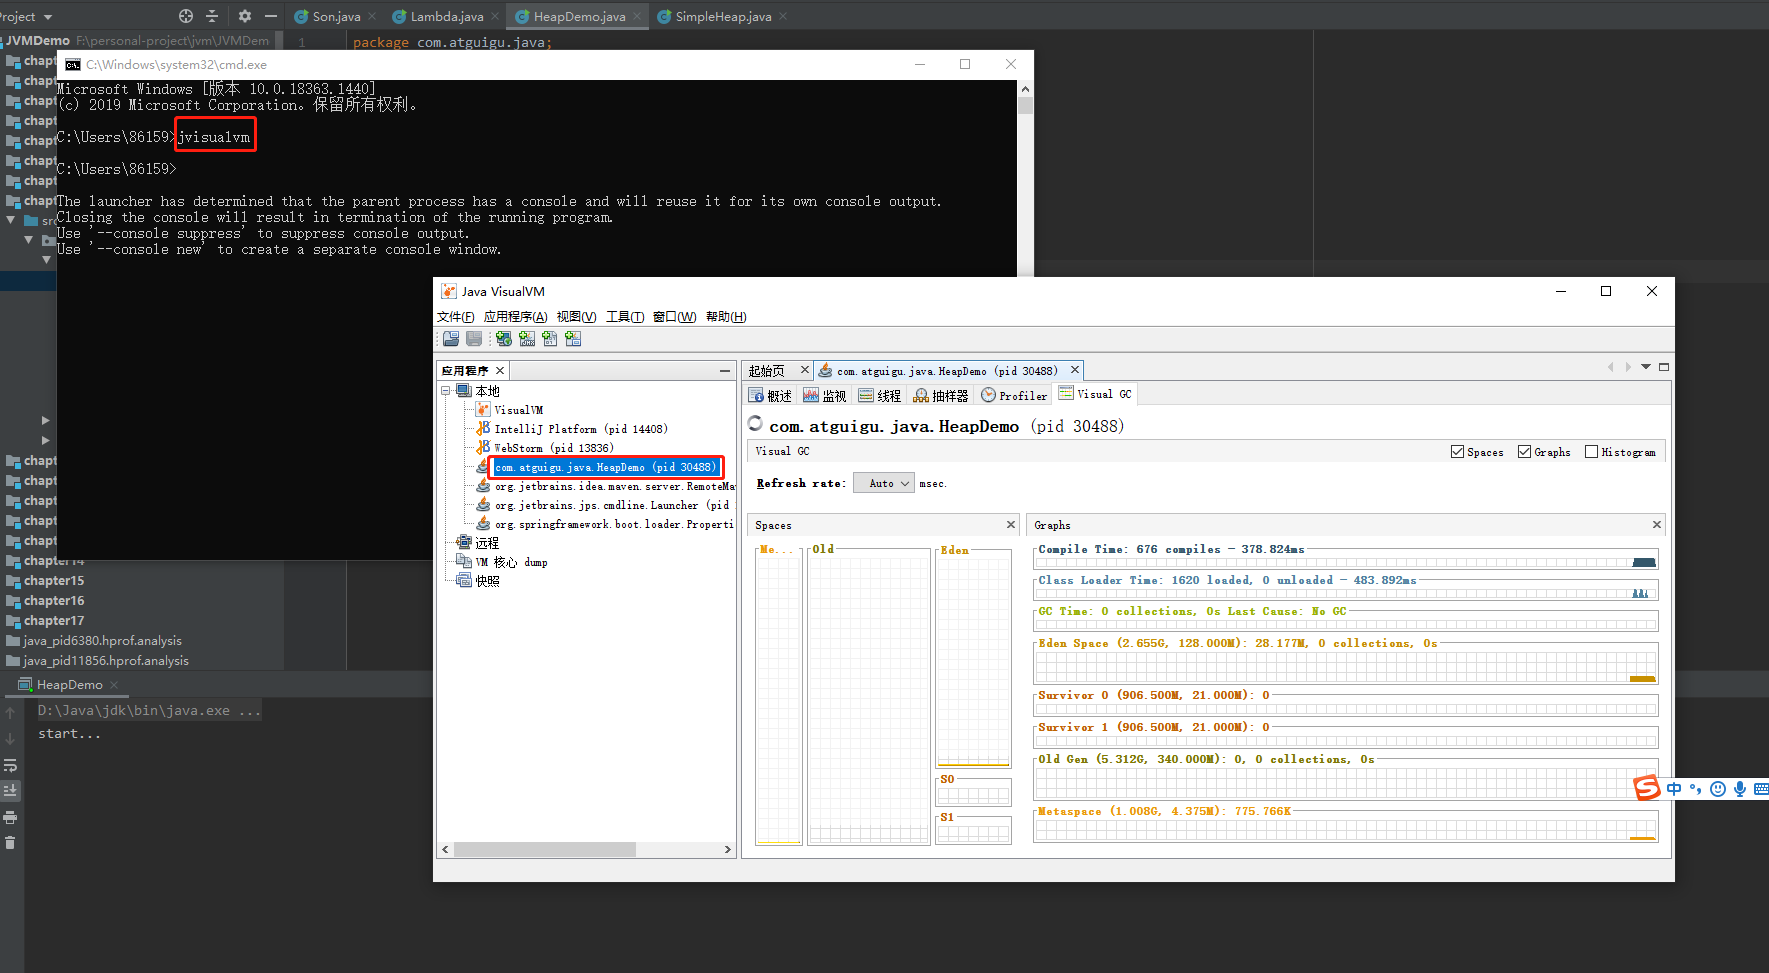This screenshot has width=1769, height=973.
Task: Open the 视图(V) menu
Action: click(x=576, y=317)
